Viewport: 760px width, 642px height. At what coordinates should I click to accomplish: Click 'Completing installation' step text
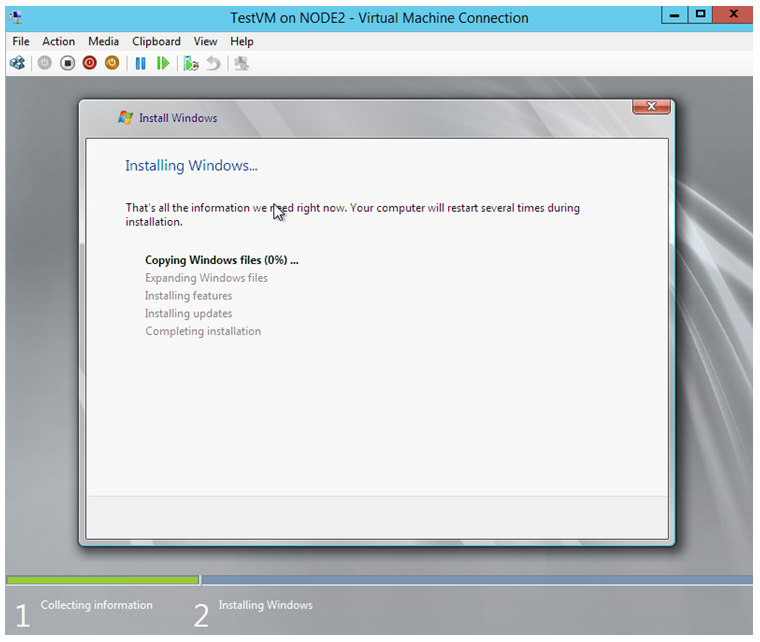point(203,331)
